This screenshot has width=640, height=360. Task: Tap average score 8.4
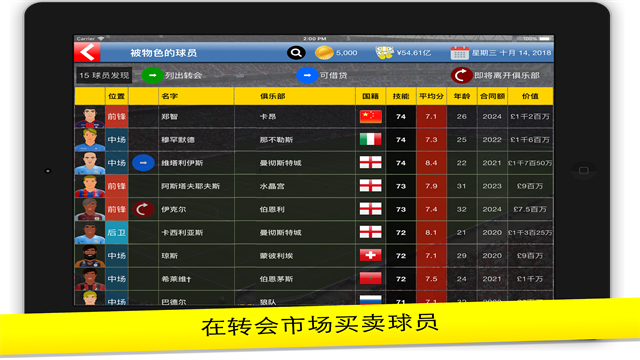[x=431, y=163]
